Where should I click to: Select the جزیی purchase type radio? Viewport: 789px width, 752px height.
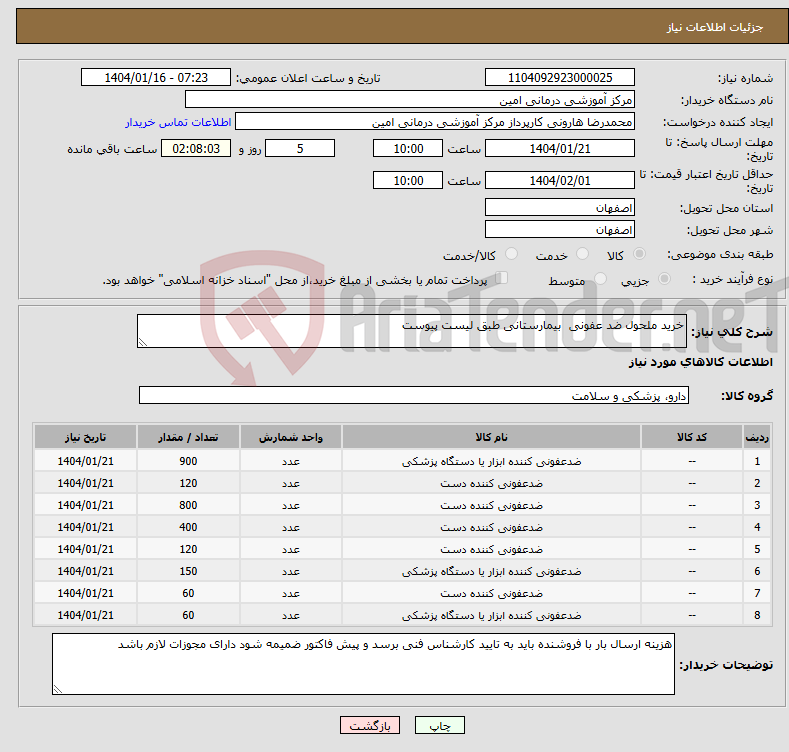(664, 278)
